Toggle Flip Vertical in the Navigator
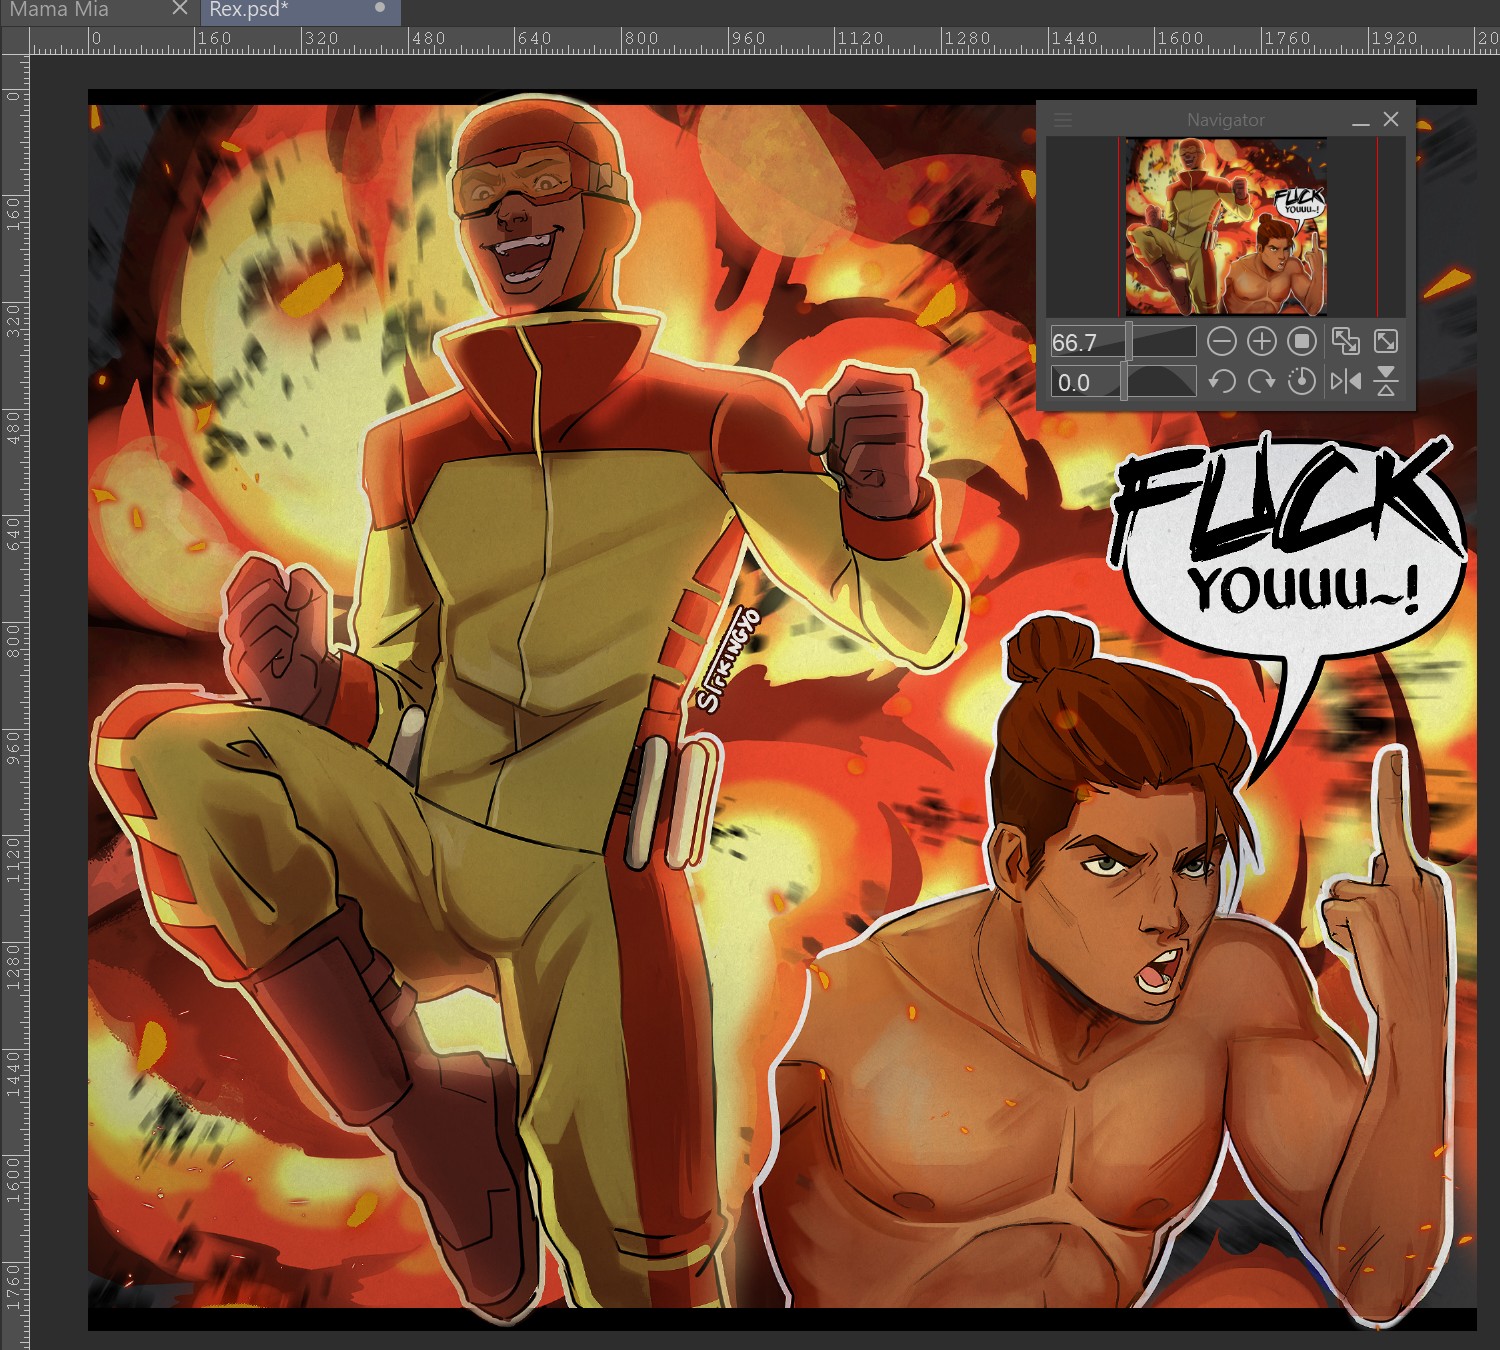 1386,381
